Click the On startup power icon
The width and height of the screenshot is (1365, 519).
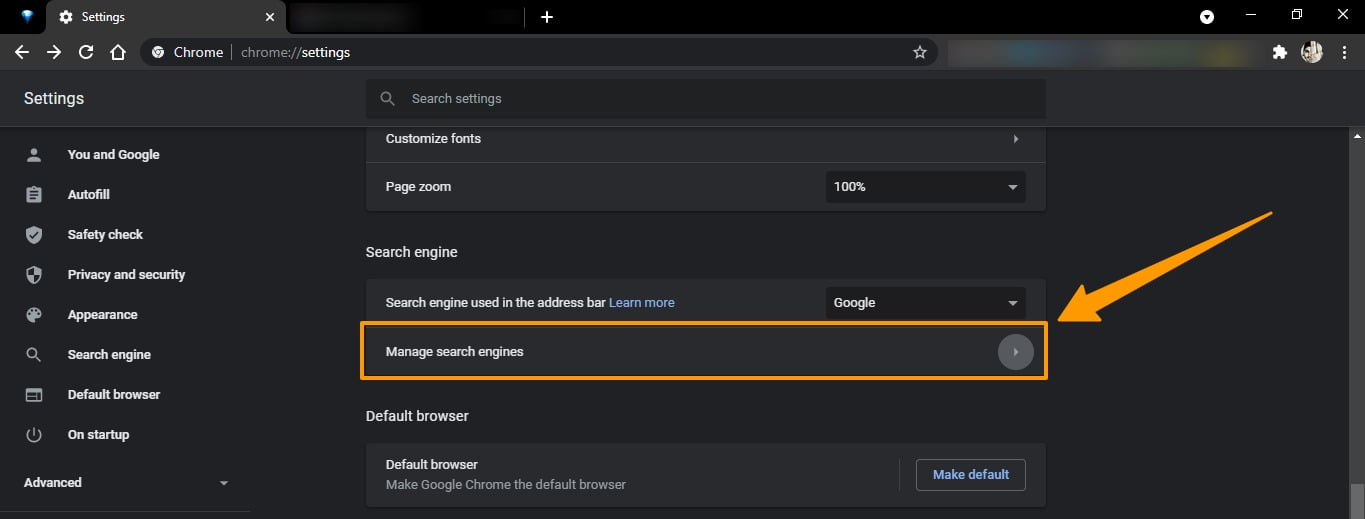34,434
